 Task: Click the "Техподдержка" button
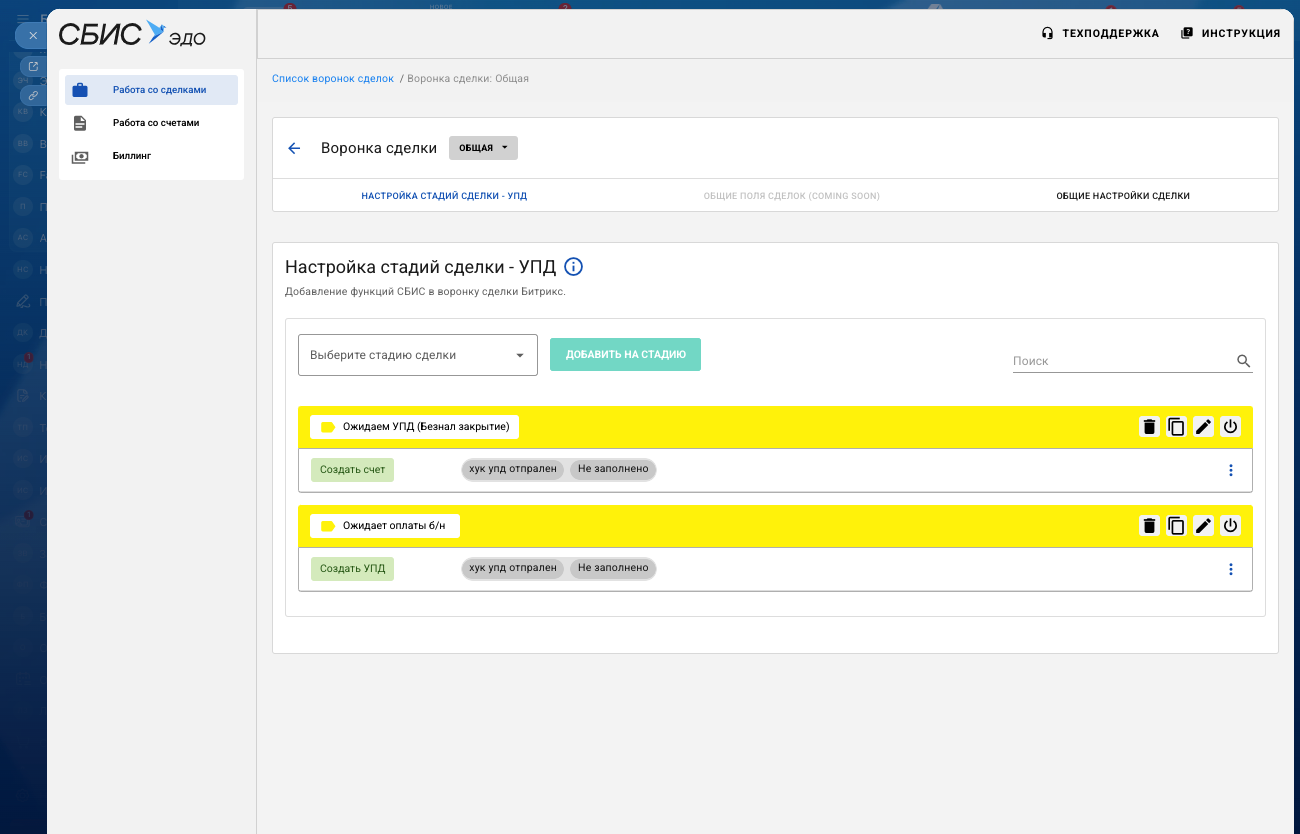[x=1100, y=33]
